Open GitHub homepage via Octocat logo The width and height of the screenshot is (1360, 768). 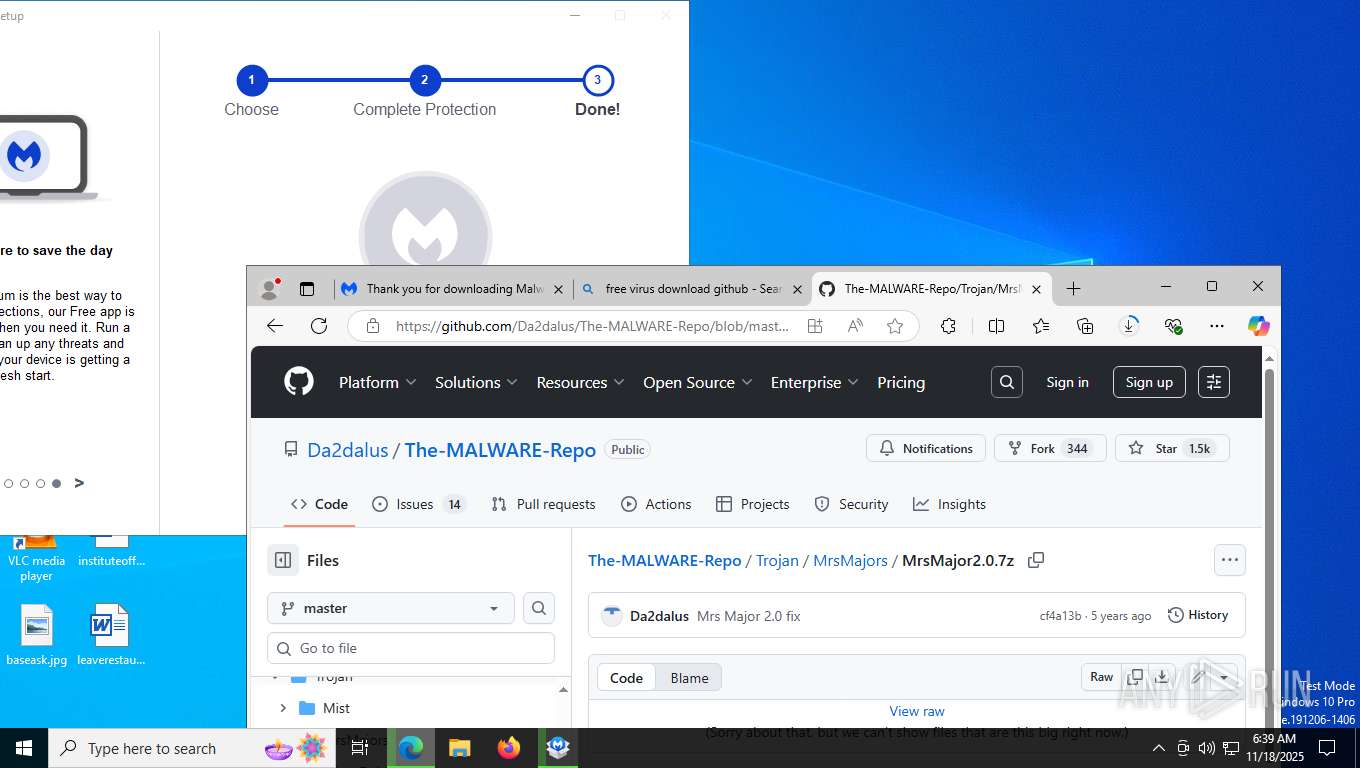[x=298, y=382]
